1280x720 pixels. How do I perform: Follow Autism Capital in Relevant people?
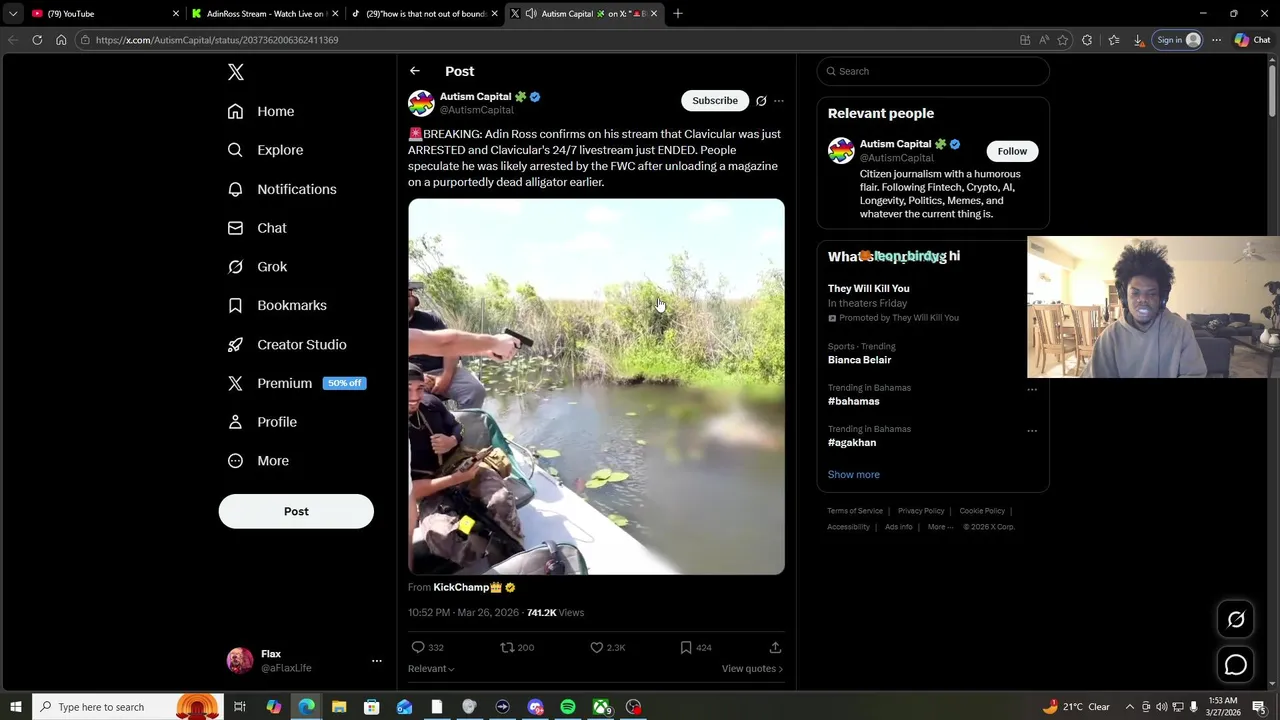1012,151
